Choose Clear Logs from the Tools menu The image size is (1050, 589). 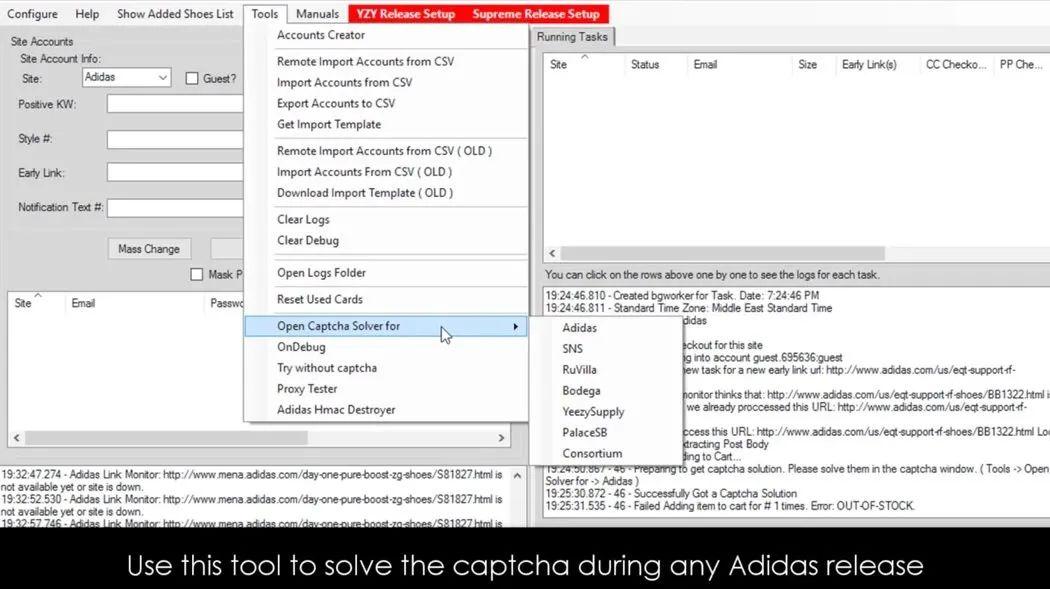303,220
